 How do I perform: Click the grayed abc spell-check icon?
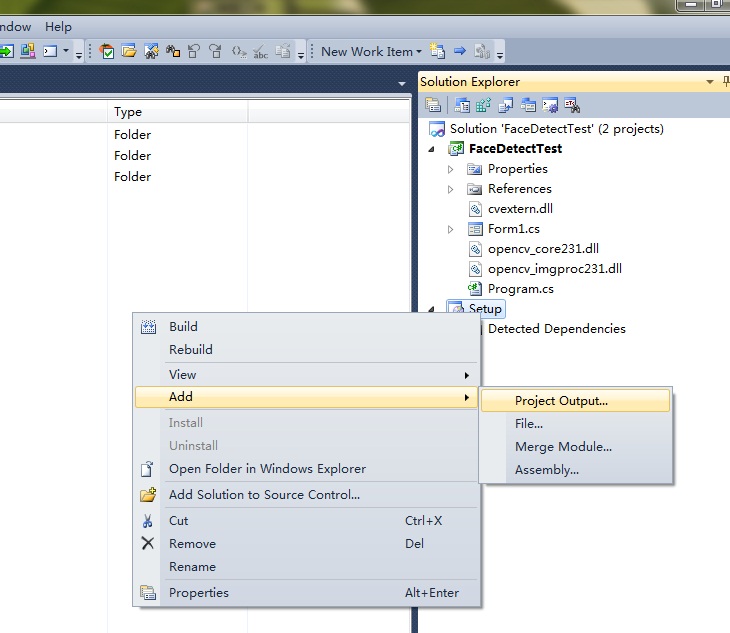(261, 52)
